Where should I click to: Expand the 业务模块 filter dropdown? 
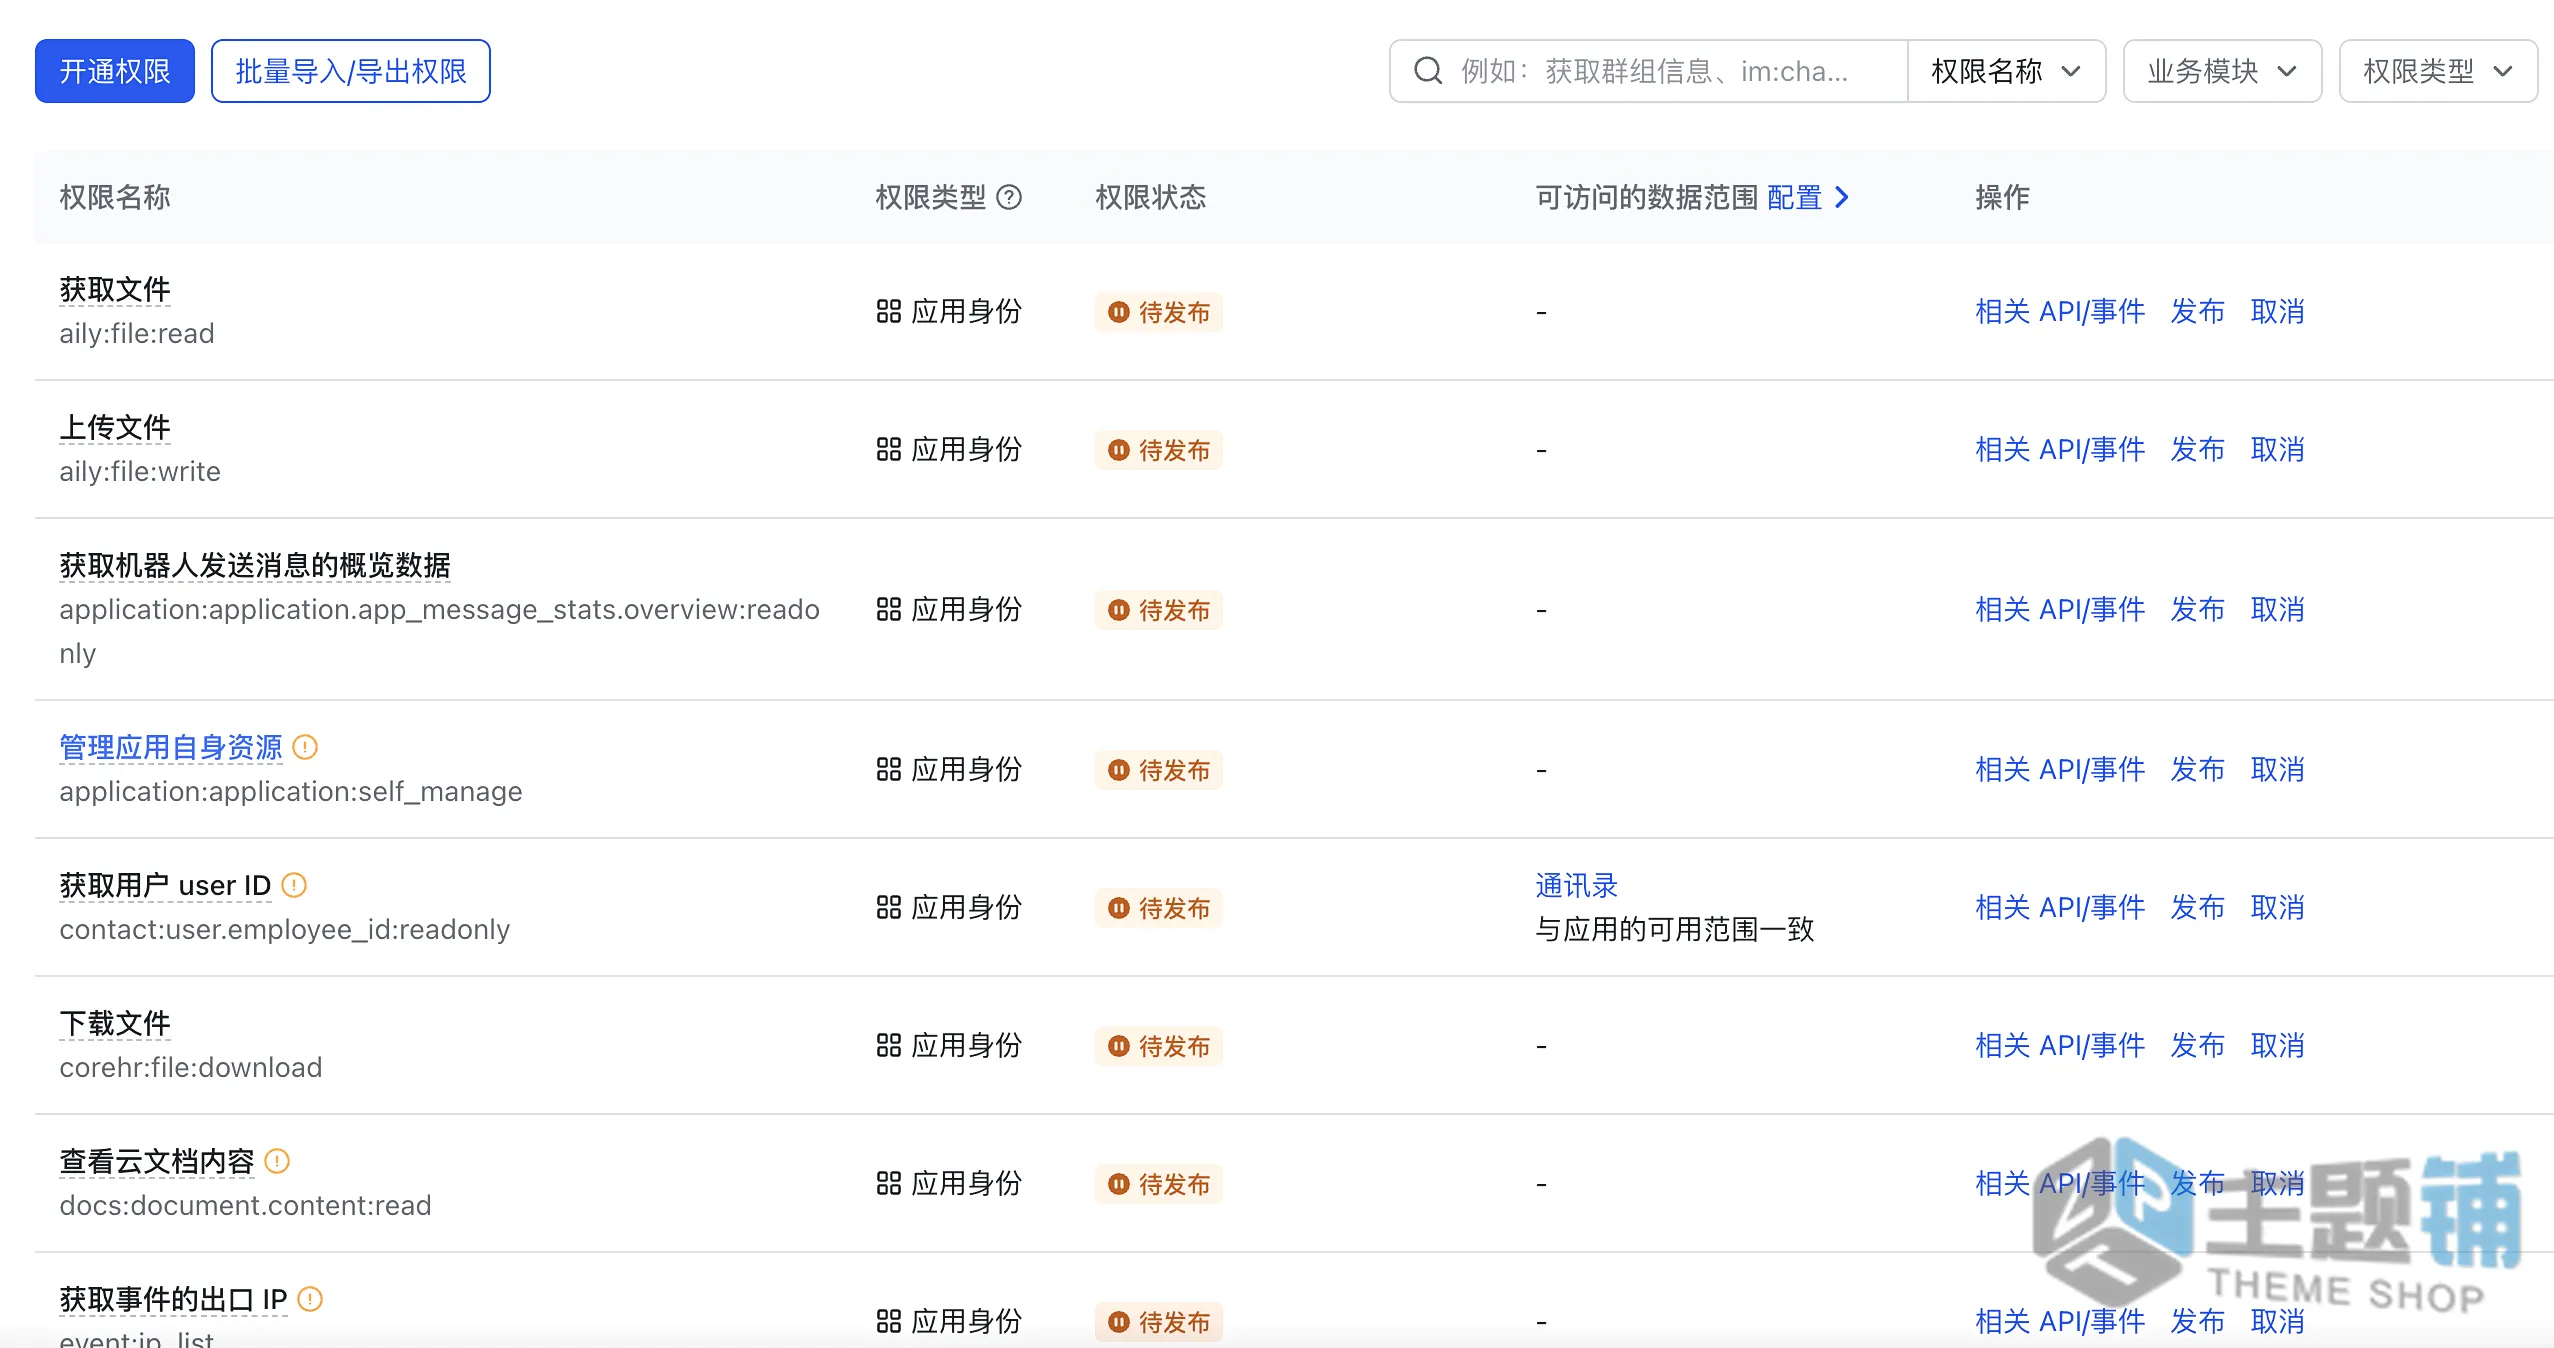(2222, 71)
